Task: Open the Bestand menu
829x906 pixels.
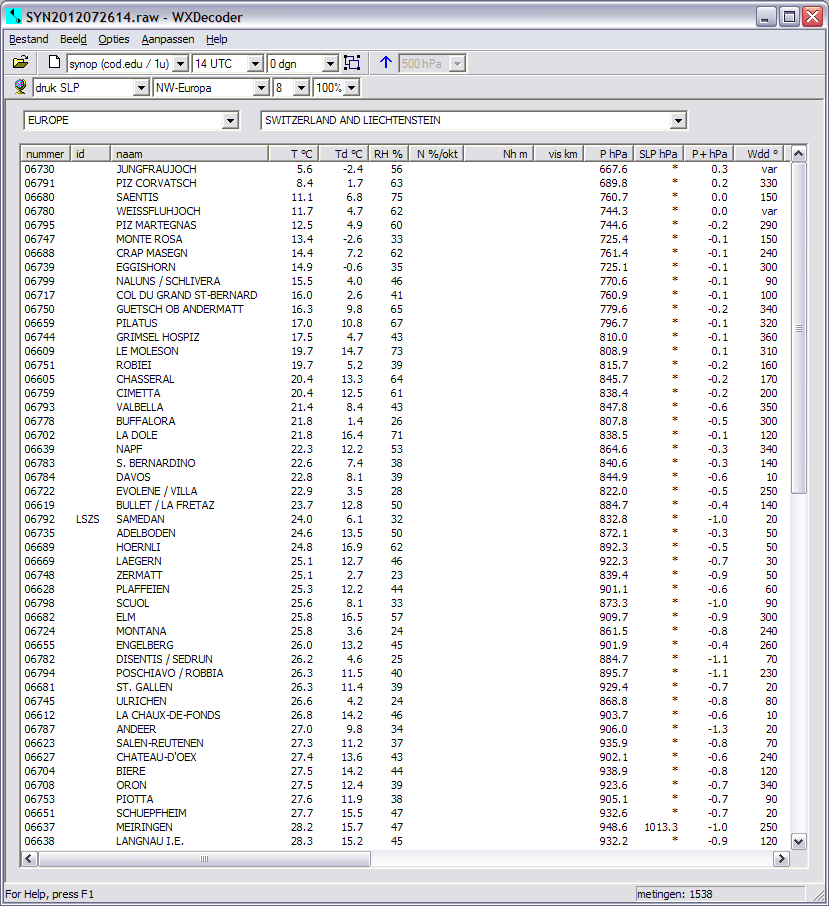Action: click(28, 39)
